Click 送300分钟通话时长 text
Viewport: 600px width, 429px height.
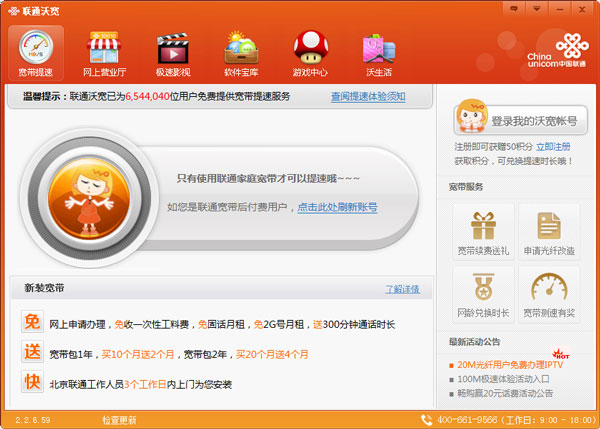click(354, 325)
